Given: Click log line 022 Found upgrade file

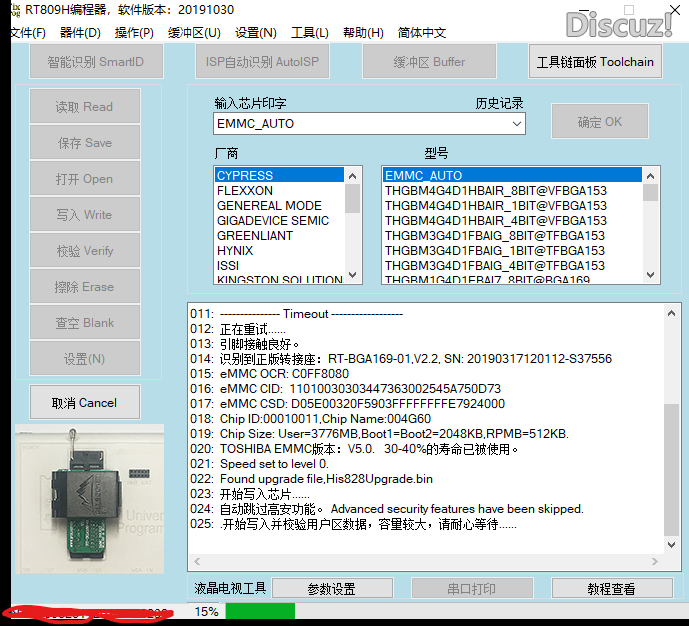Looking at the screenshot, I should [x=312, y=479].
